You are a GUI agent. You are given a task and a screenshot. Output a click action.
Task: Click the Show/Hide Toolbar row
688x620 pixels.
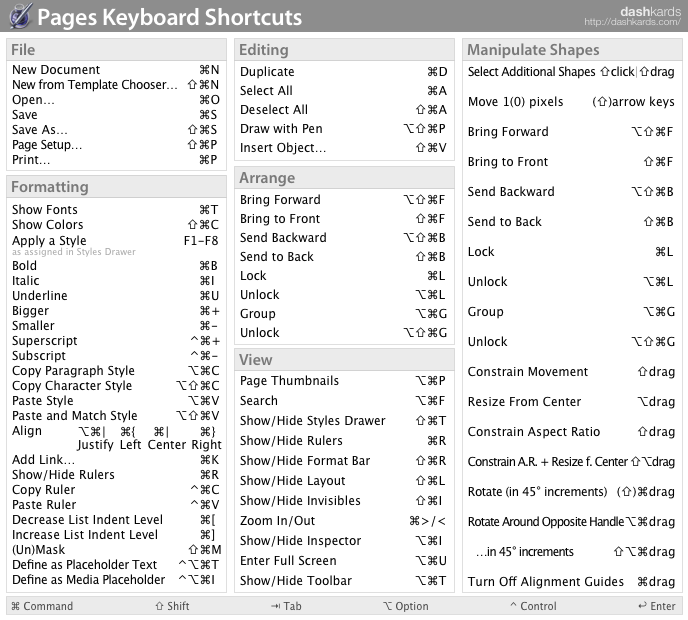click(x=344, y=581)
